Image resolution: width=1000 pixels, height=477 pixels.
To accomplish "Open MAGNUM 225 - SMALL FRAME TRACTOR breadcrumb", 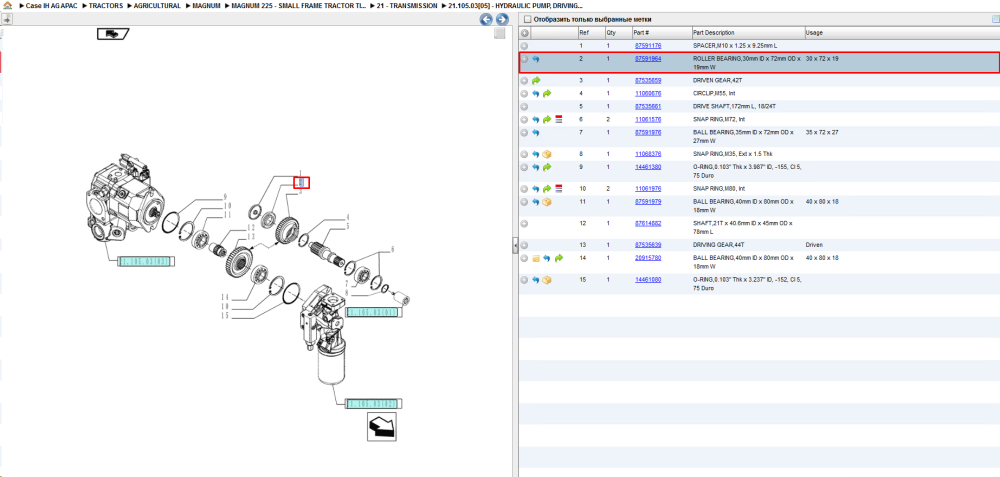I will [x=299, y=5].
